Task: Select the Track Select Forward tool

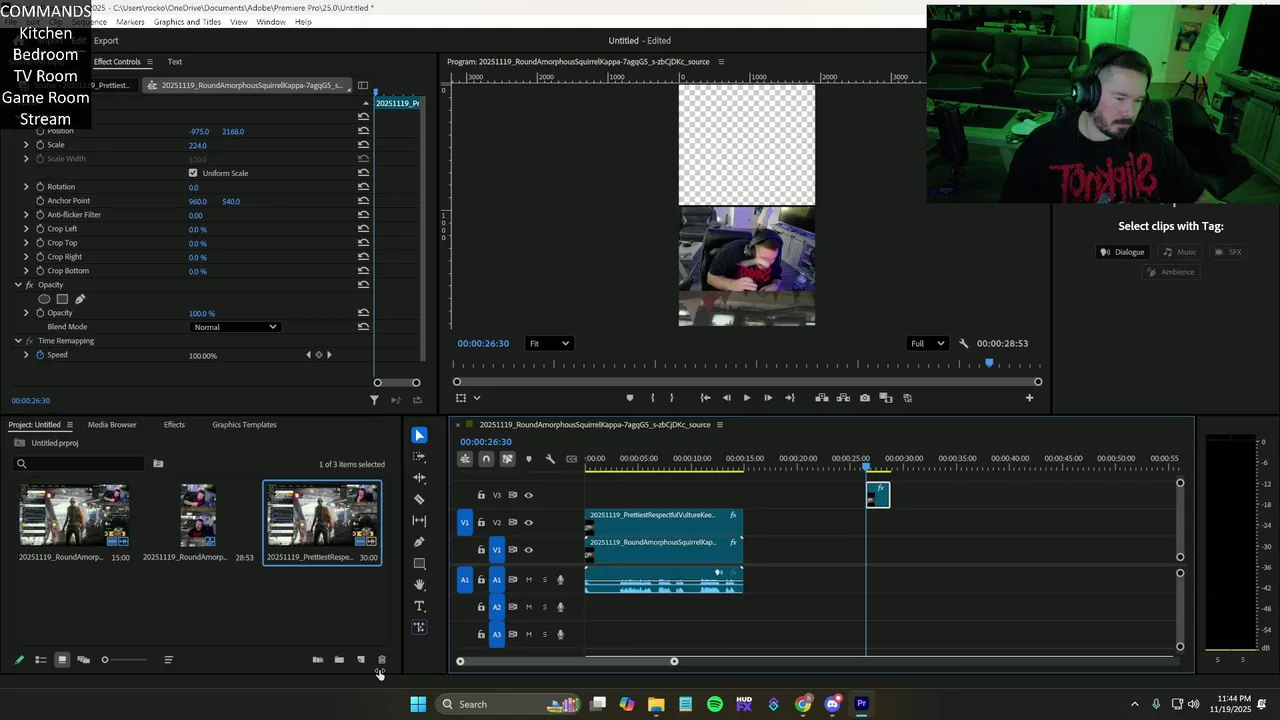Action: pyautogui.click(x=419, y=456)
